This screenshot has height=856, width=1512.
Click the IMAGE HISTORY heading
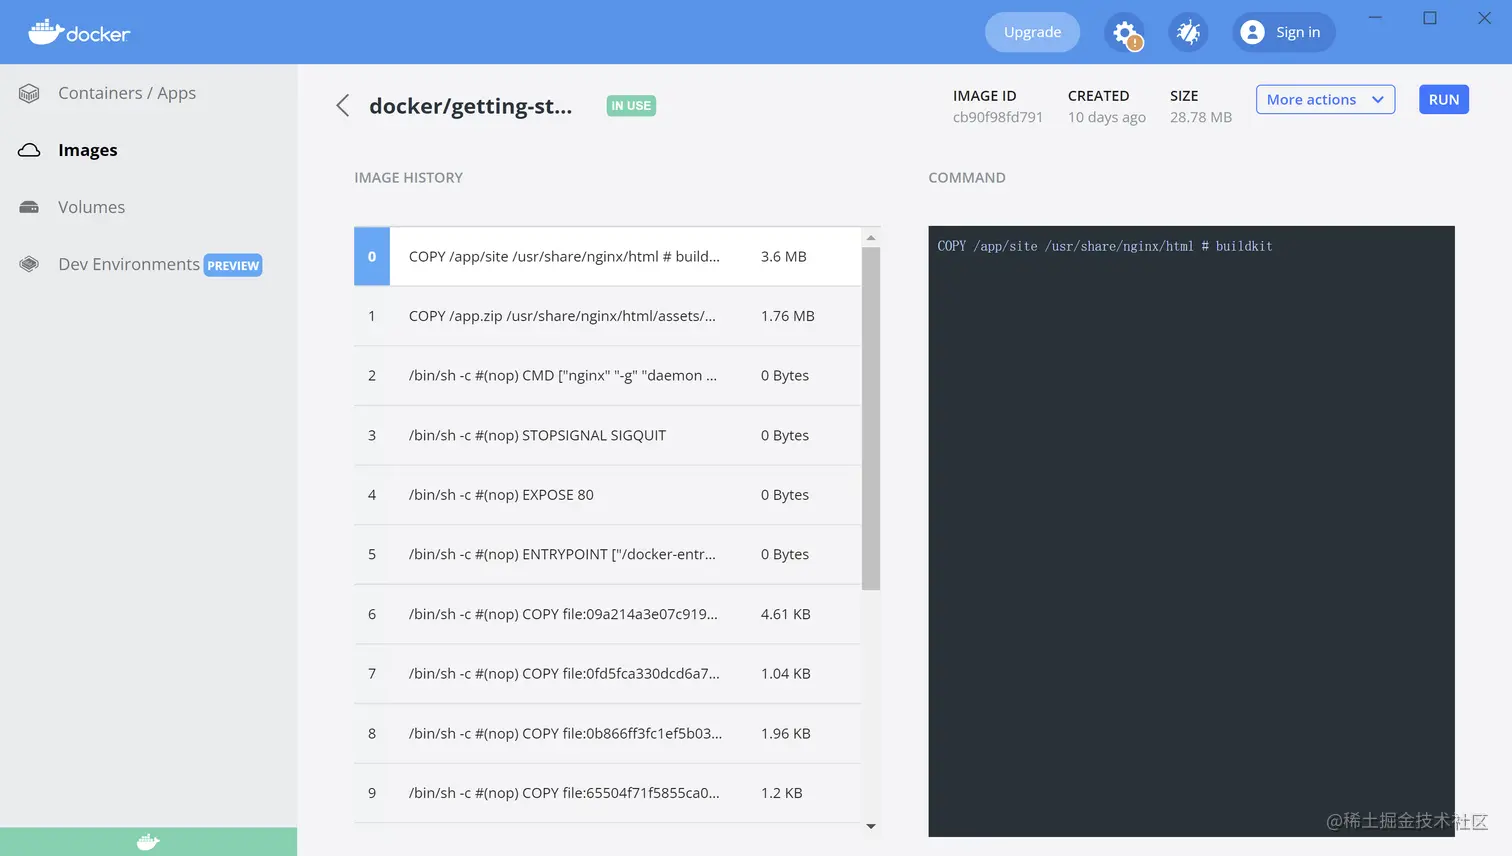[408, 178]
